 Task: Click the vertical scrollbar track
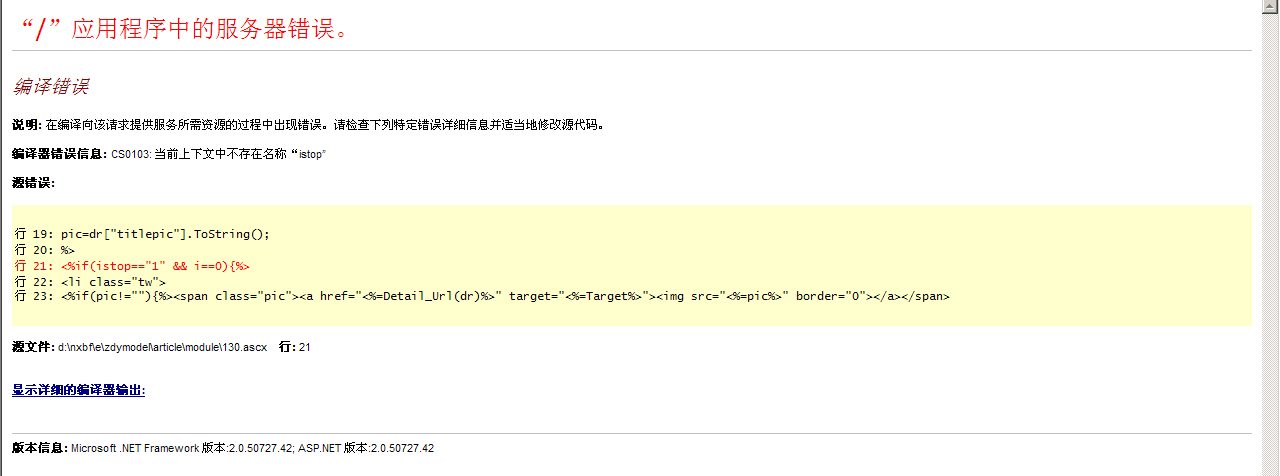tap(1271, 245)
